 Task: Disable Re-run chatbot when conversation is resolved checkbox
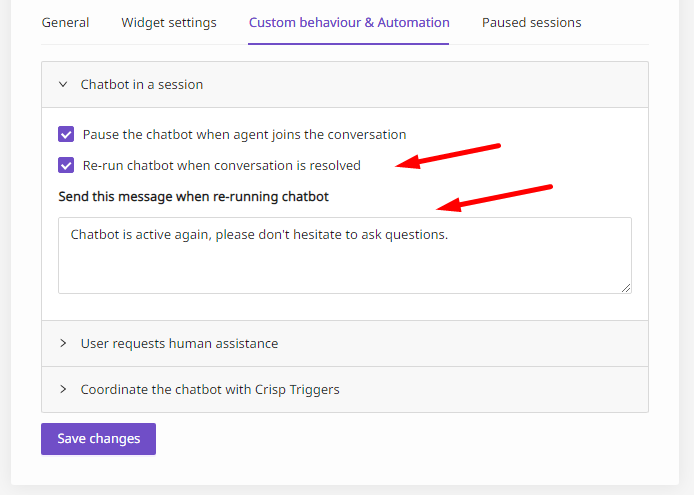[x=66, y=165]
